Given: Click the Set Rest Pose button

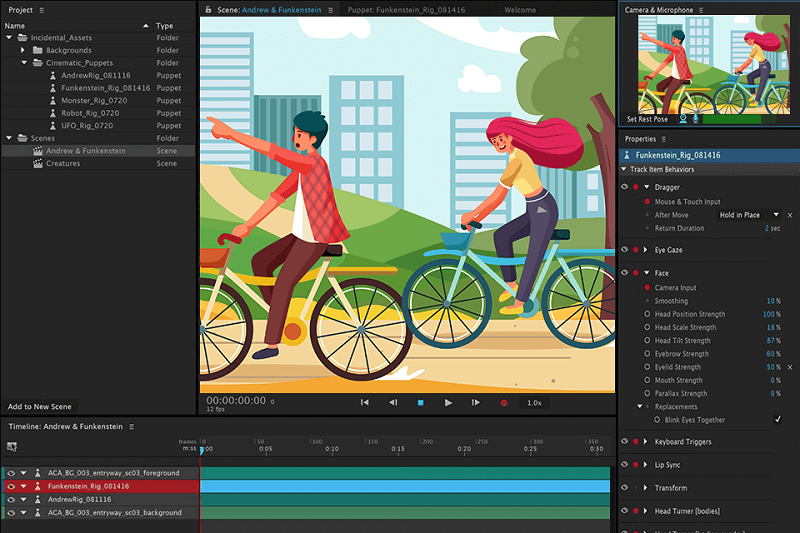Looking at the screenshot, I should point(646,119).
